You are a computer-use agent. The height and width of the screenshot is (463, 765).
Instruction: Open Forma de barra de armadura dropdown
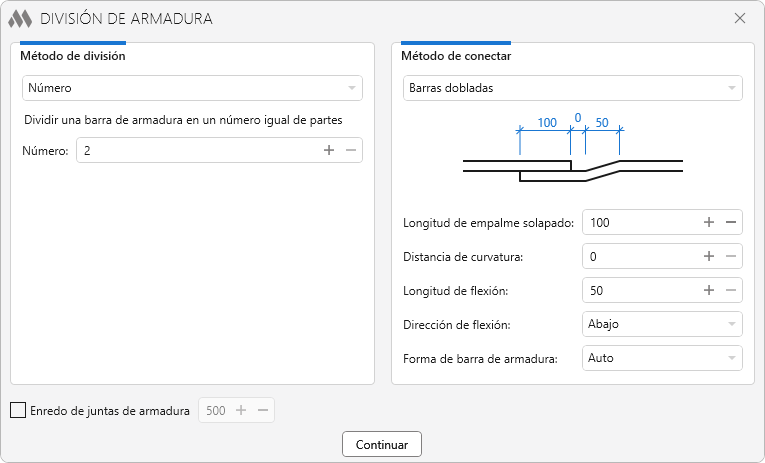click(x=662, y=357)
